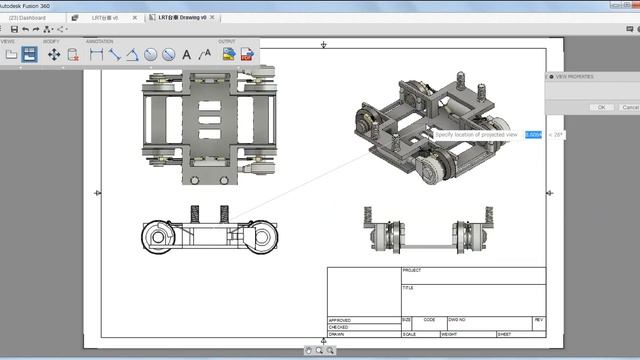Click OK in View Properties panel
This screenshot has height=360, width=640.
(601, 107)
